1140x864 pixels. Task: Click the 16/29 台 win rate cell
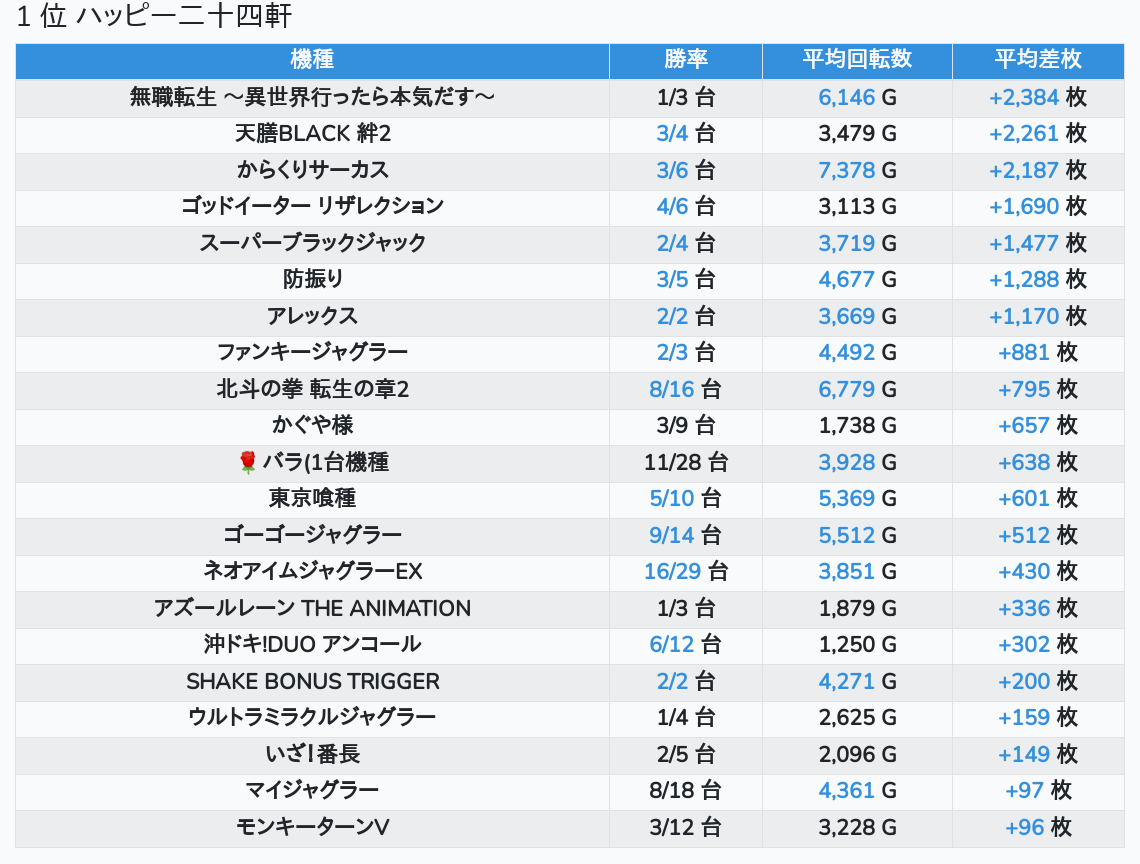click(685, 571)
